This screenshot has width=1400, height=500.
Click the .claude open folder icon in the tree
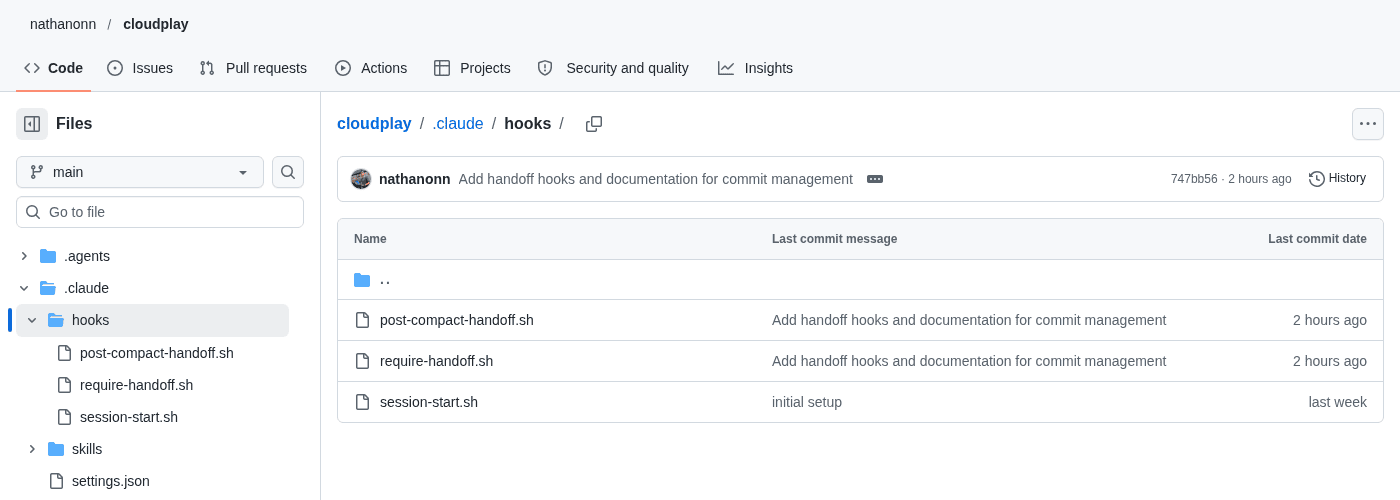click(x=48, y=288)
